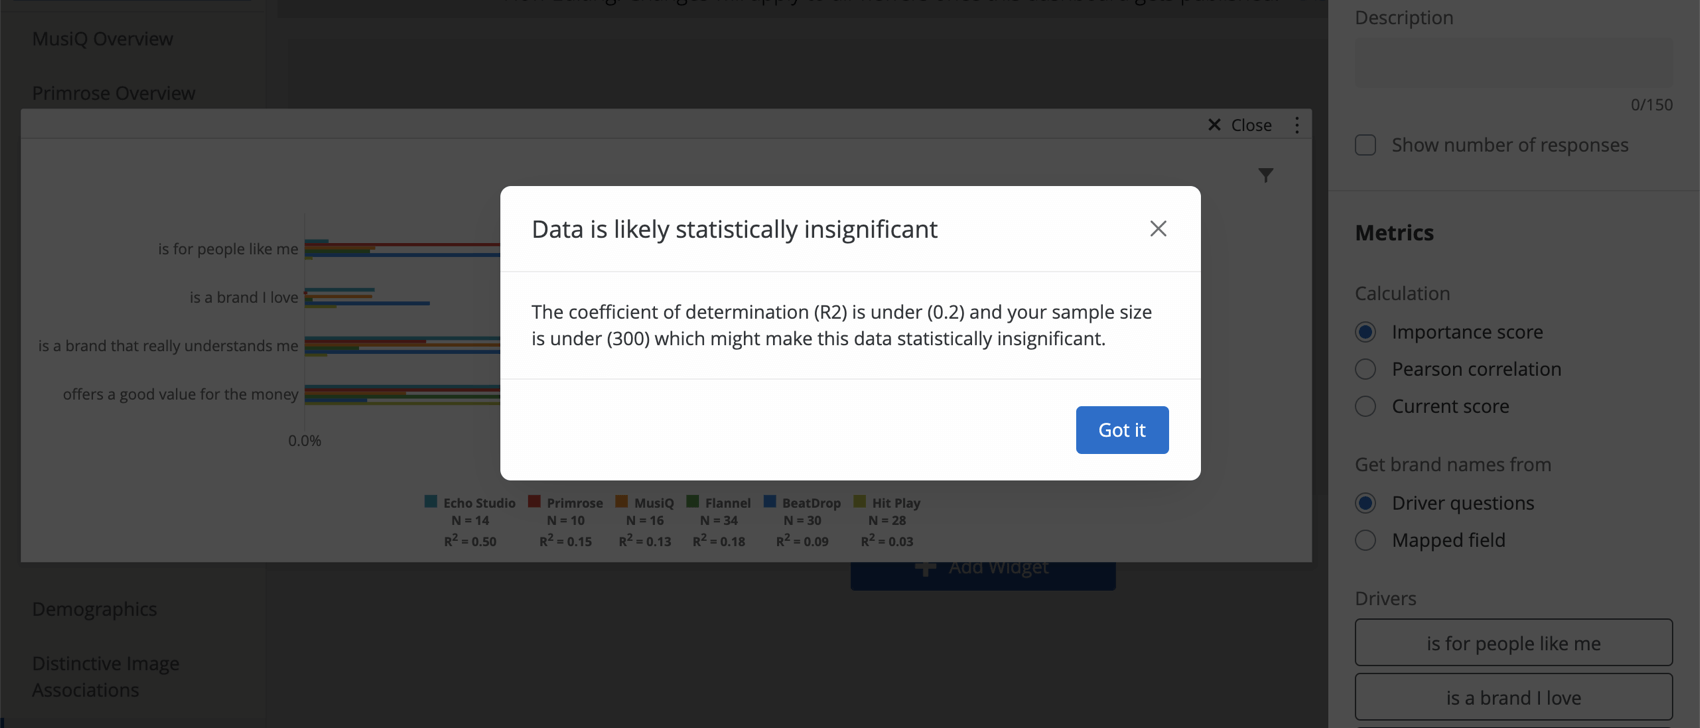Click inside the Description text field

point(1513,61)
